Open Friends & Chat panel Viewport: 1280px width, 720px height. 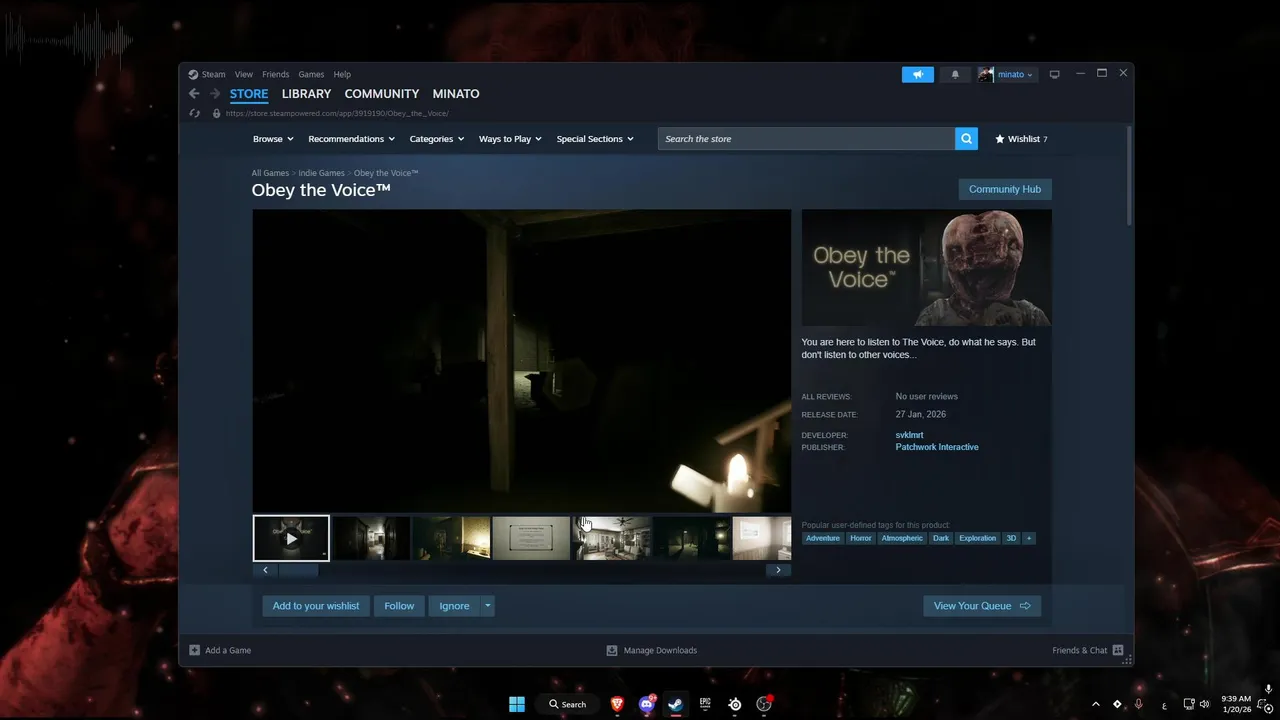click(x=1088, y=650)
